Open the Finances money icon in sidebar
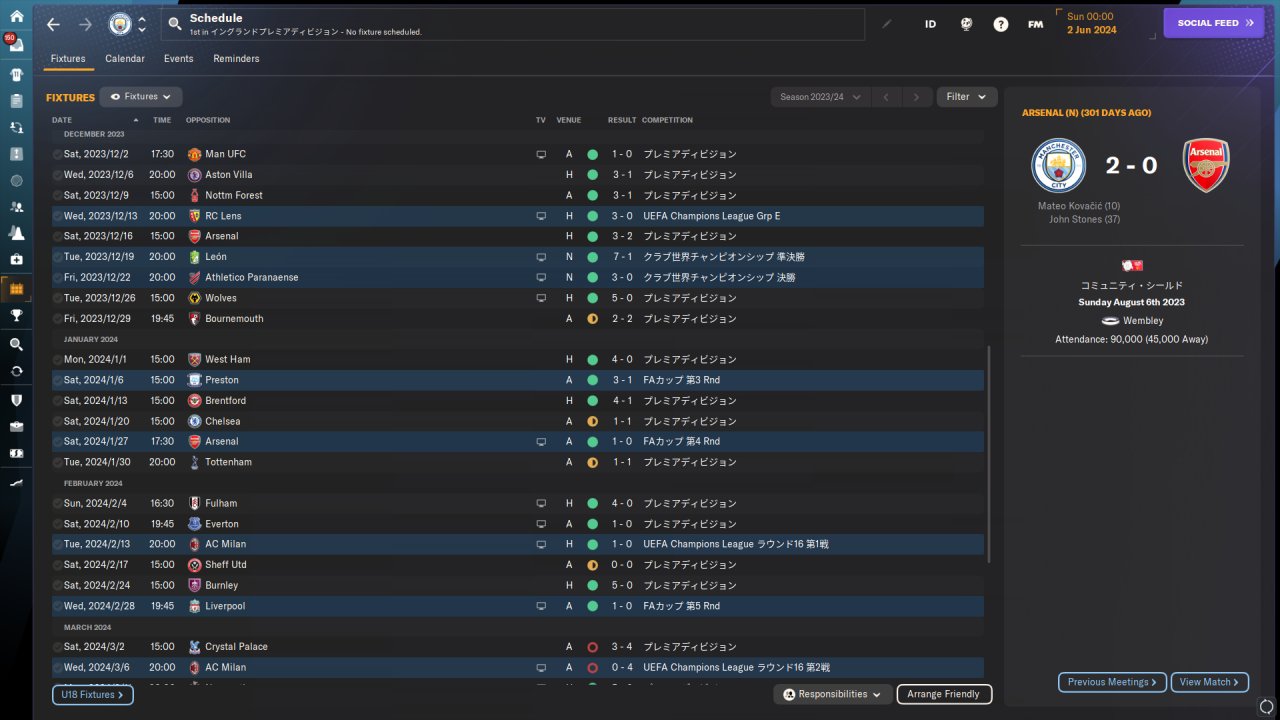Screen dimensions: 1280x720 (16, 453)
